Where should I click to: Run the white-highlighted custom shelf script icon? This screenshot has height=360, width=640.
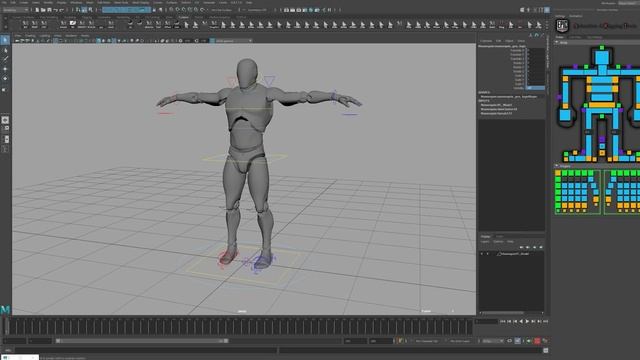tap(73, 24)
